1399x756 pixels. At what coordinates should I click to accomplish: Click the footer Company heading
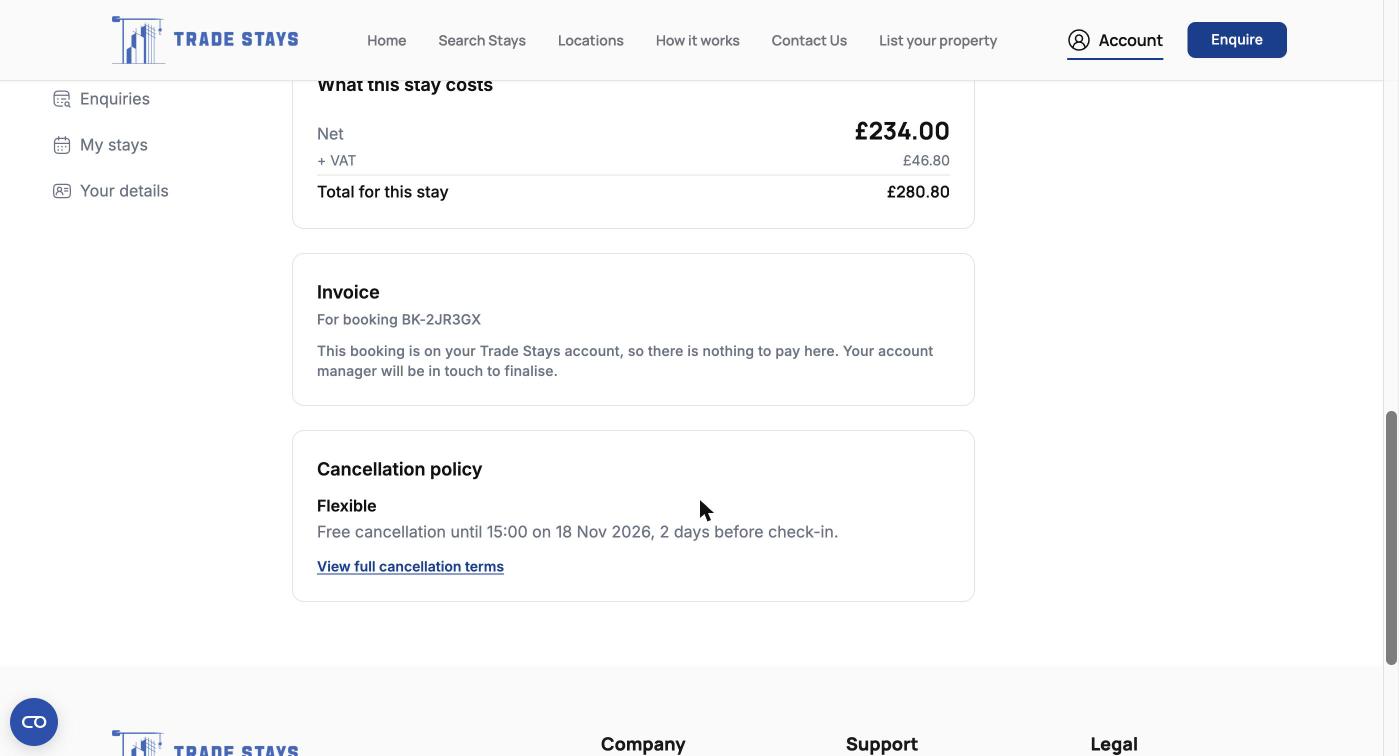pos(643,744)
